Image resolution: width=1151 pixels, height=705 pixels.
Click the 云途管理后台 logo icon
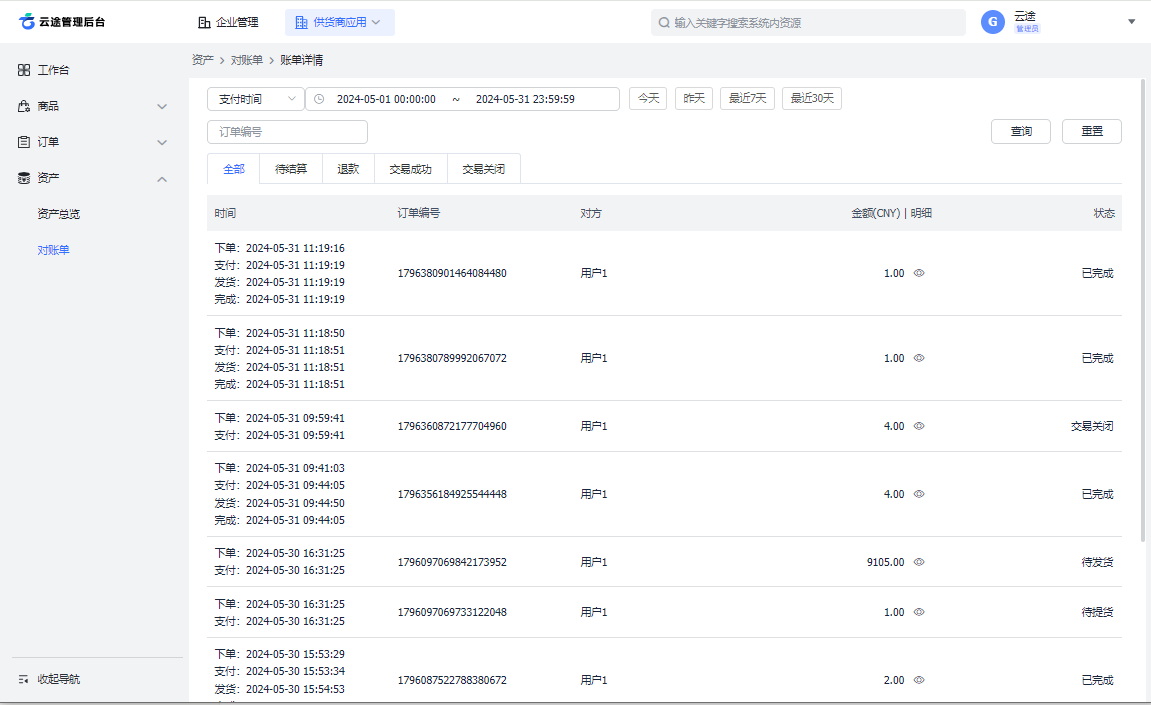(27, 21)
